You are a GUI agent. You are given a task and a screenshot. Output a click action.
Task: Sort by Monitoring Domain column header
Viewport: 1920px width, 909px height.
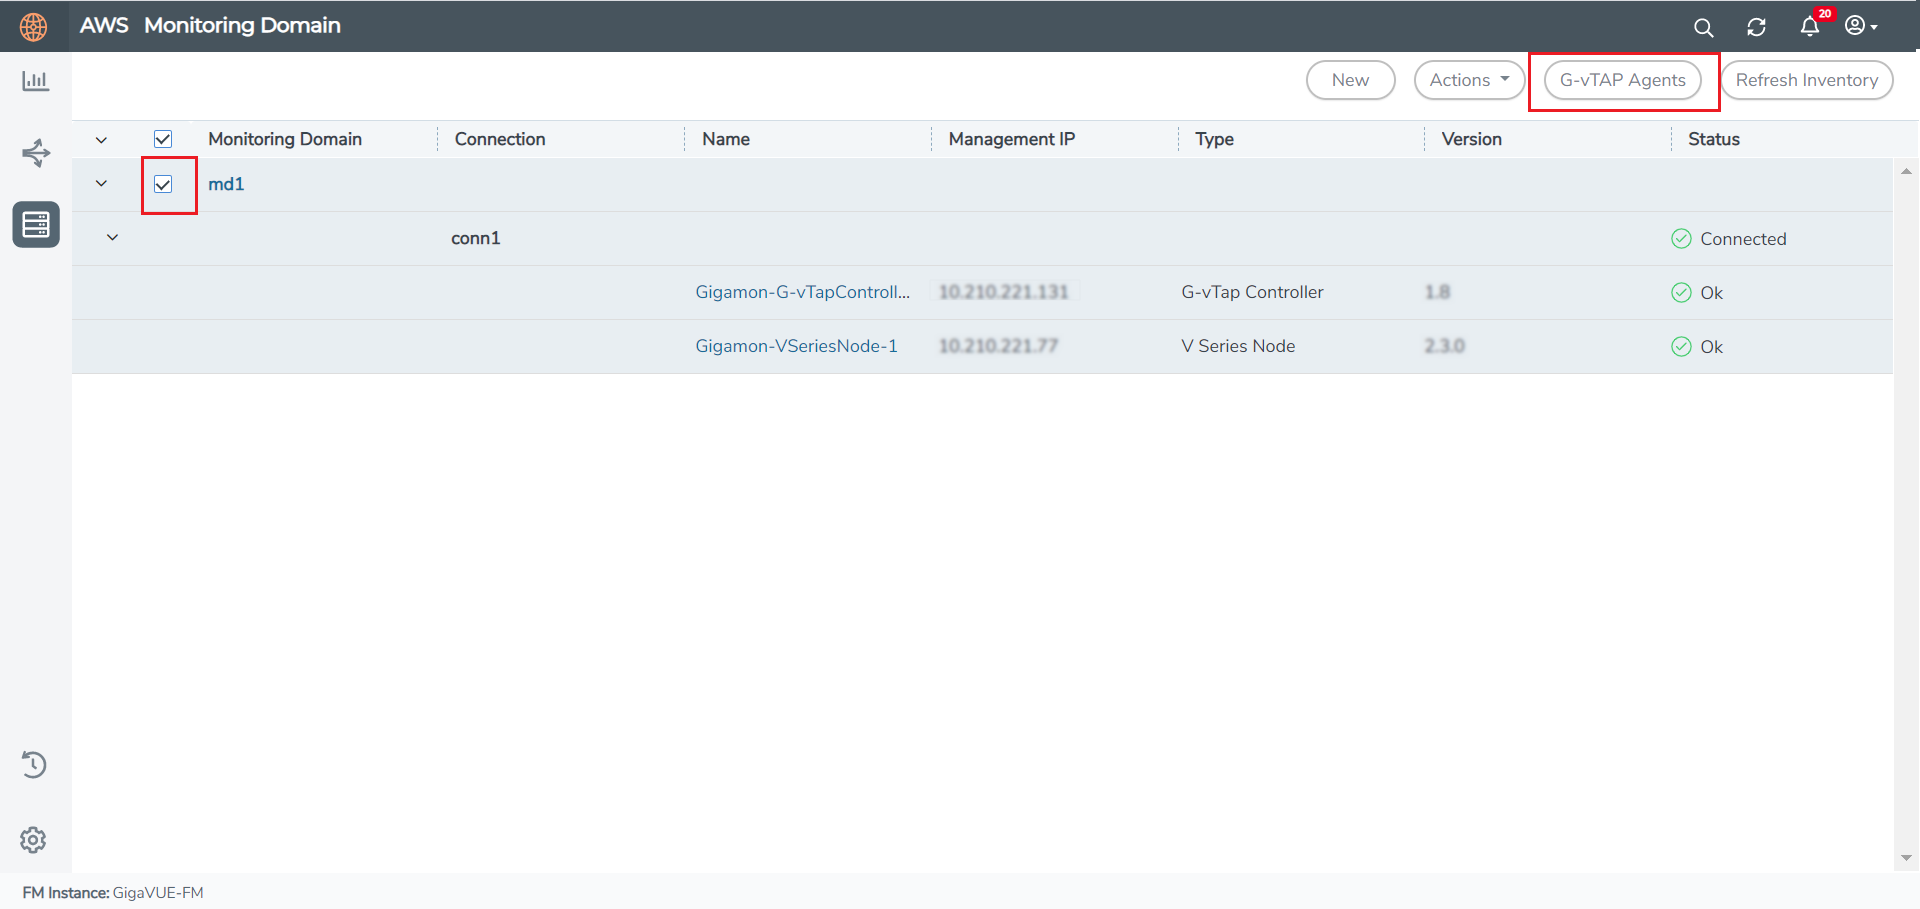point(285,139)
